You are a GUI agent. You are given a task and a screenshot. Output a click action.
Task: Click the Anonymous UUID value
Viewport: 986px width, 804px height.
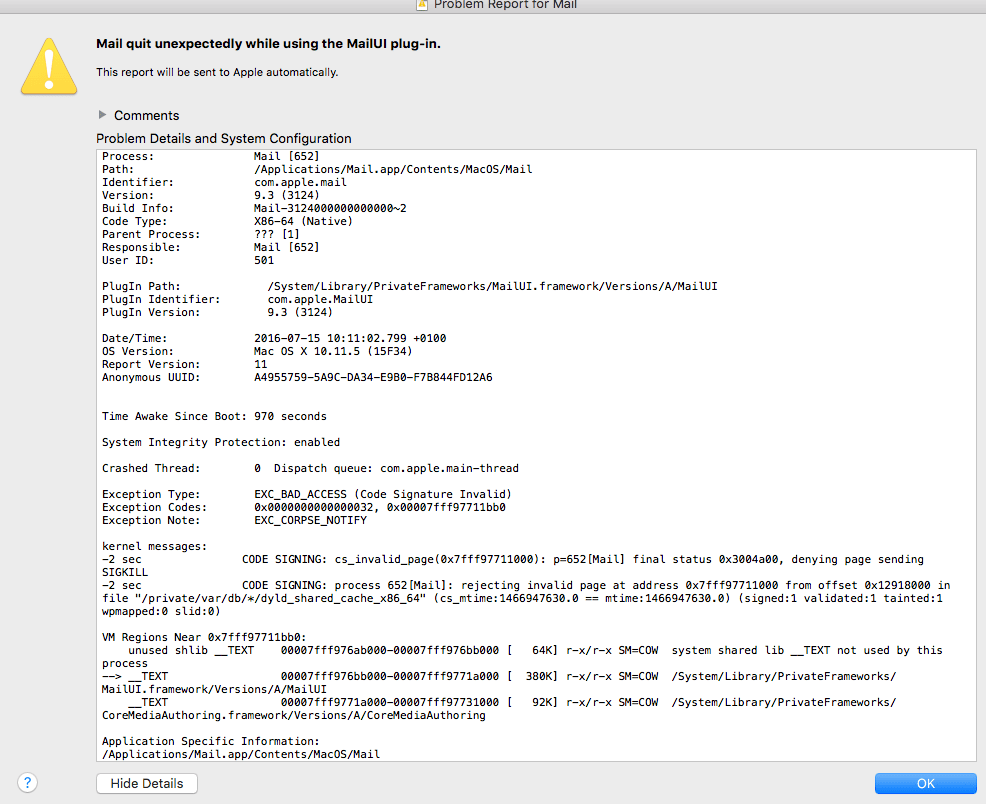pos(373,377)
